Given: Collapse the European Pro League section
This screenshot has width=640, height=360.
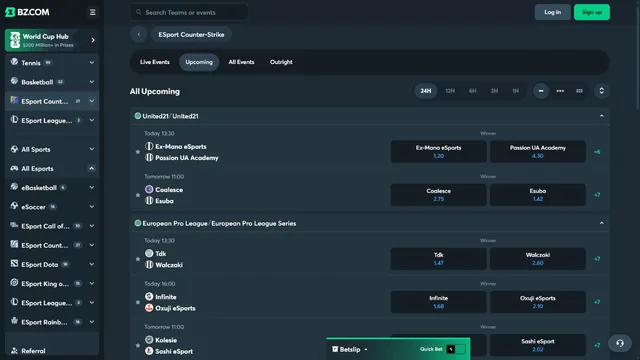Looking at the screenshot, I should coord(601,223).
